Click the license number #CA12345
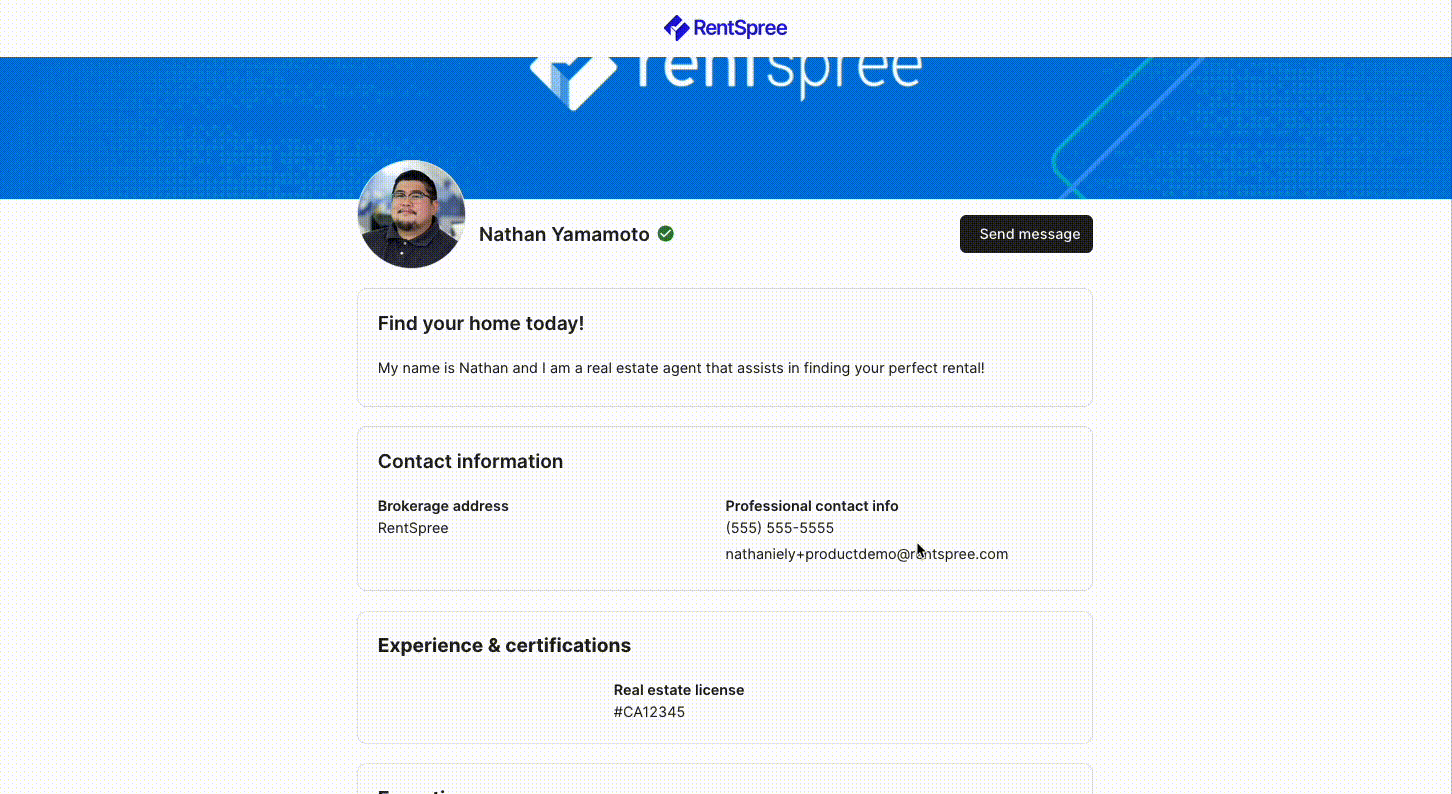This screenshot has width=1452, height=794. coord(649,712)
